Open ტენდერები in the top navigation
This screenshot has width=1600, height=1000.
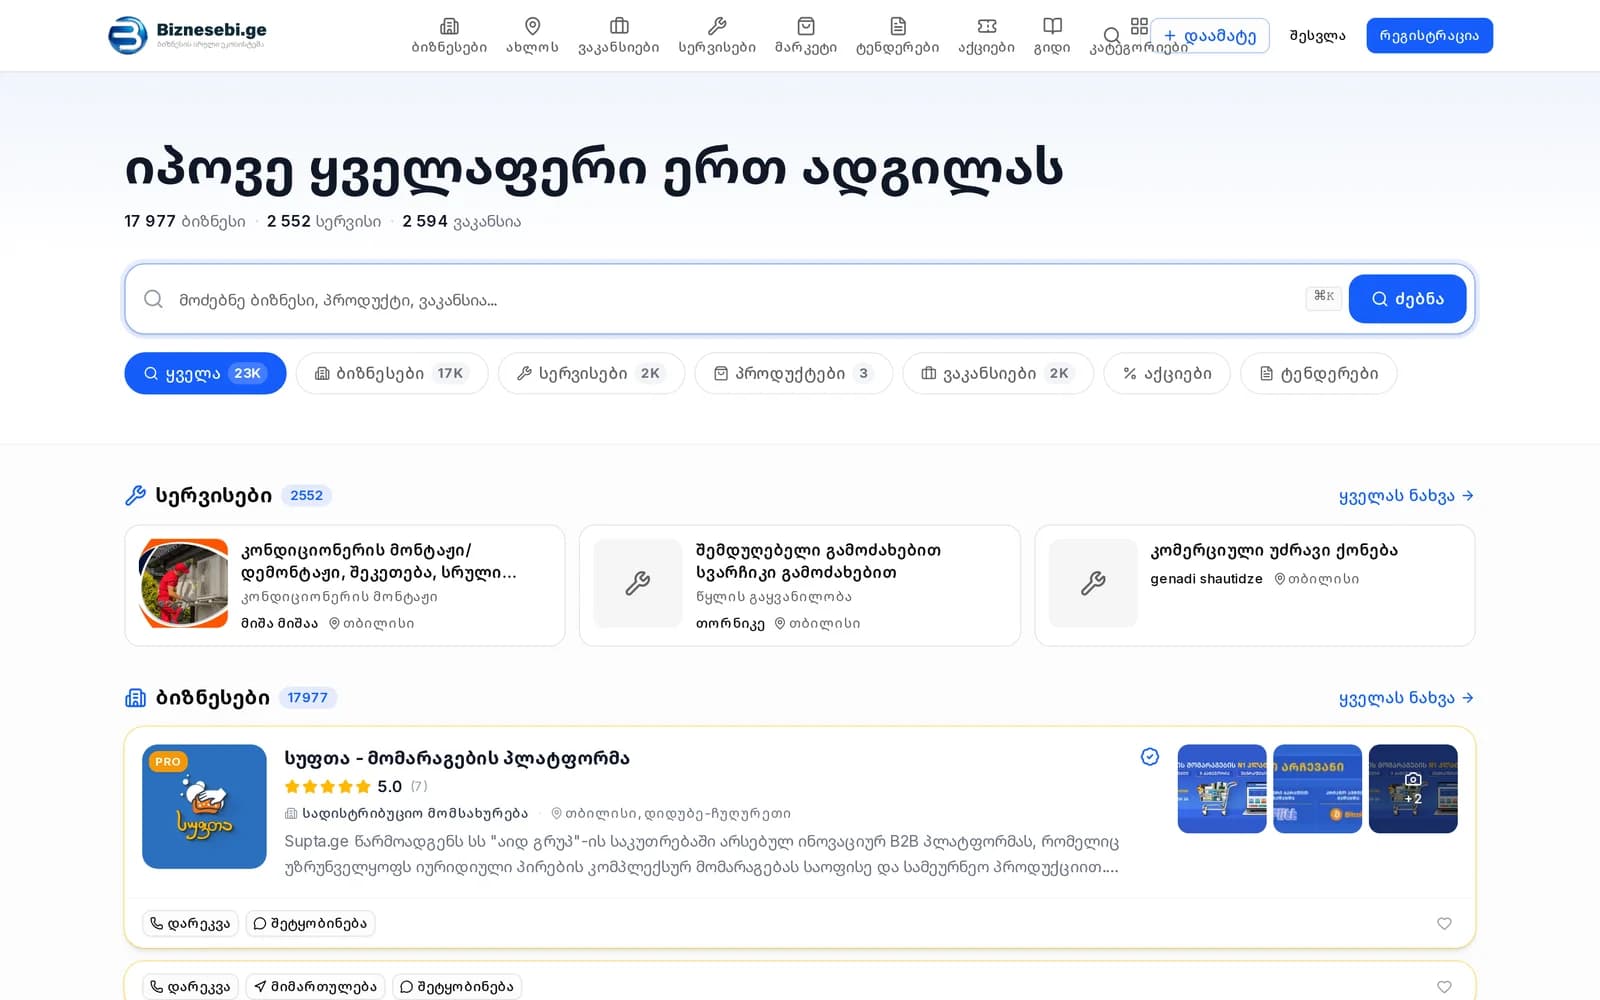click(898, 36)
